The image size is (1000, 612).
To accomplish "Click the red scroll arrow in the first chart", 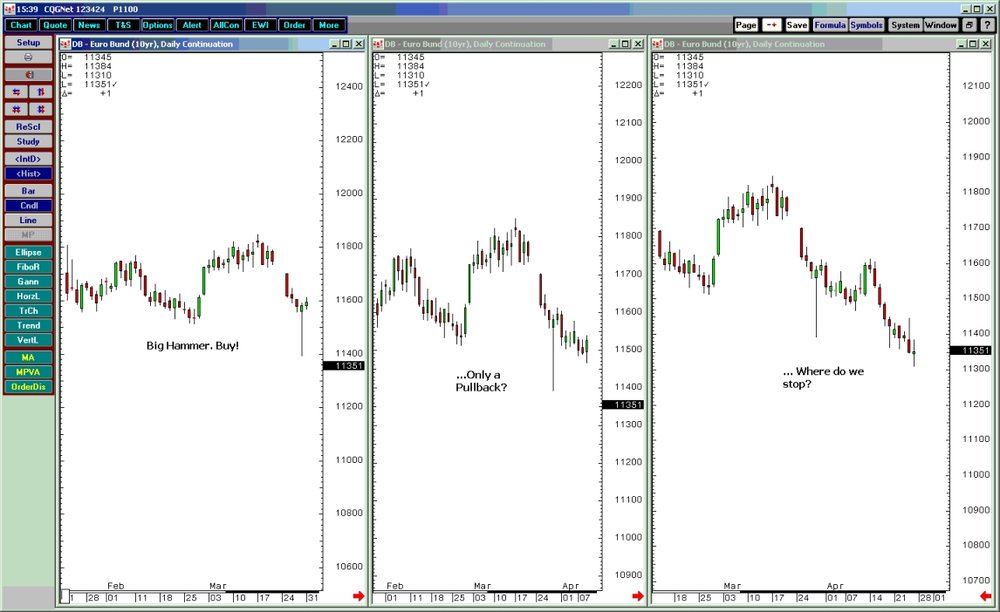I will click(358, 596).
